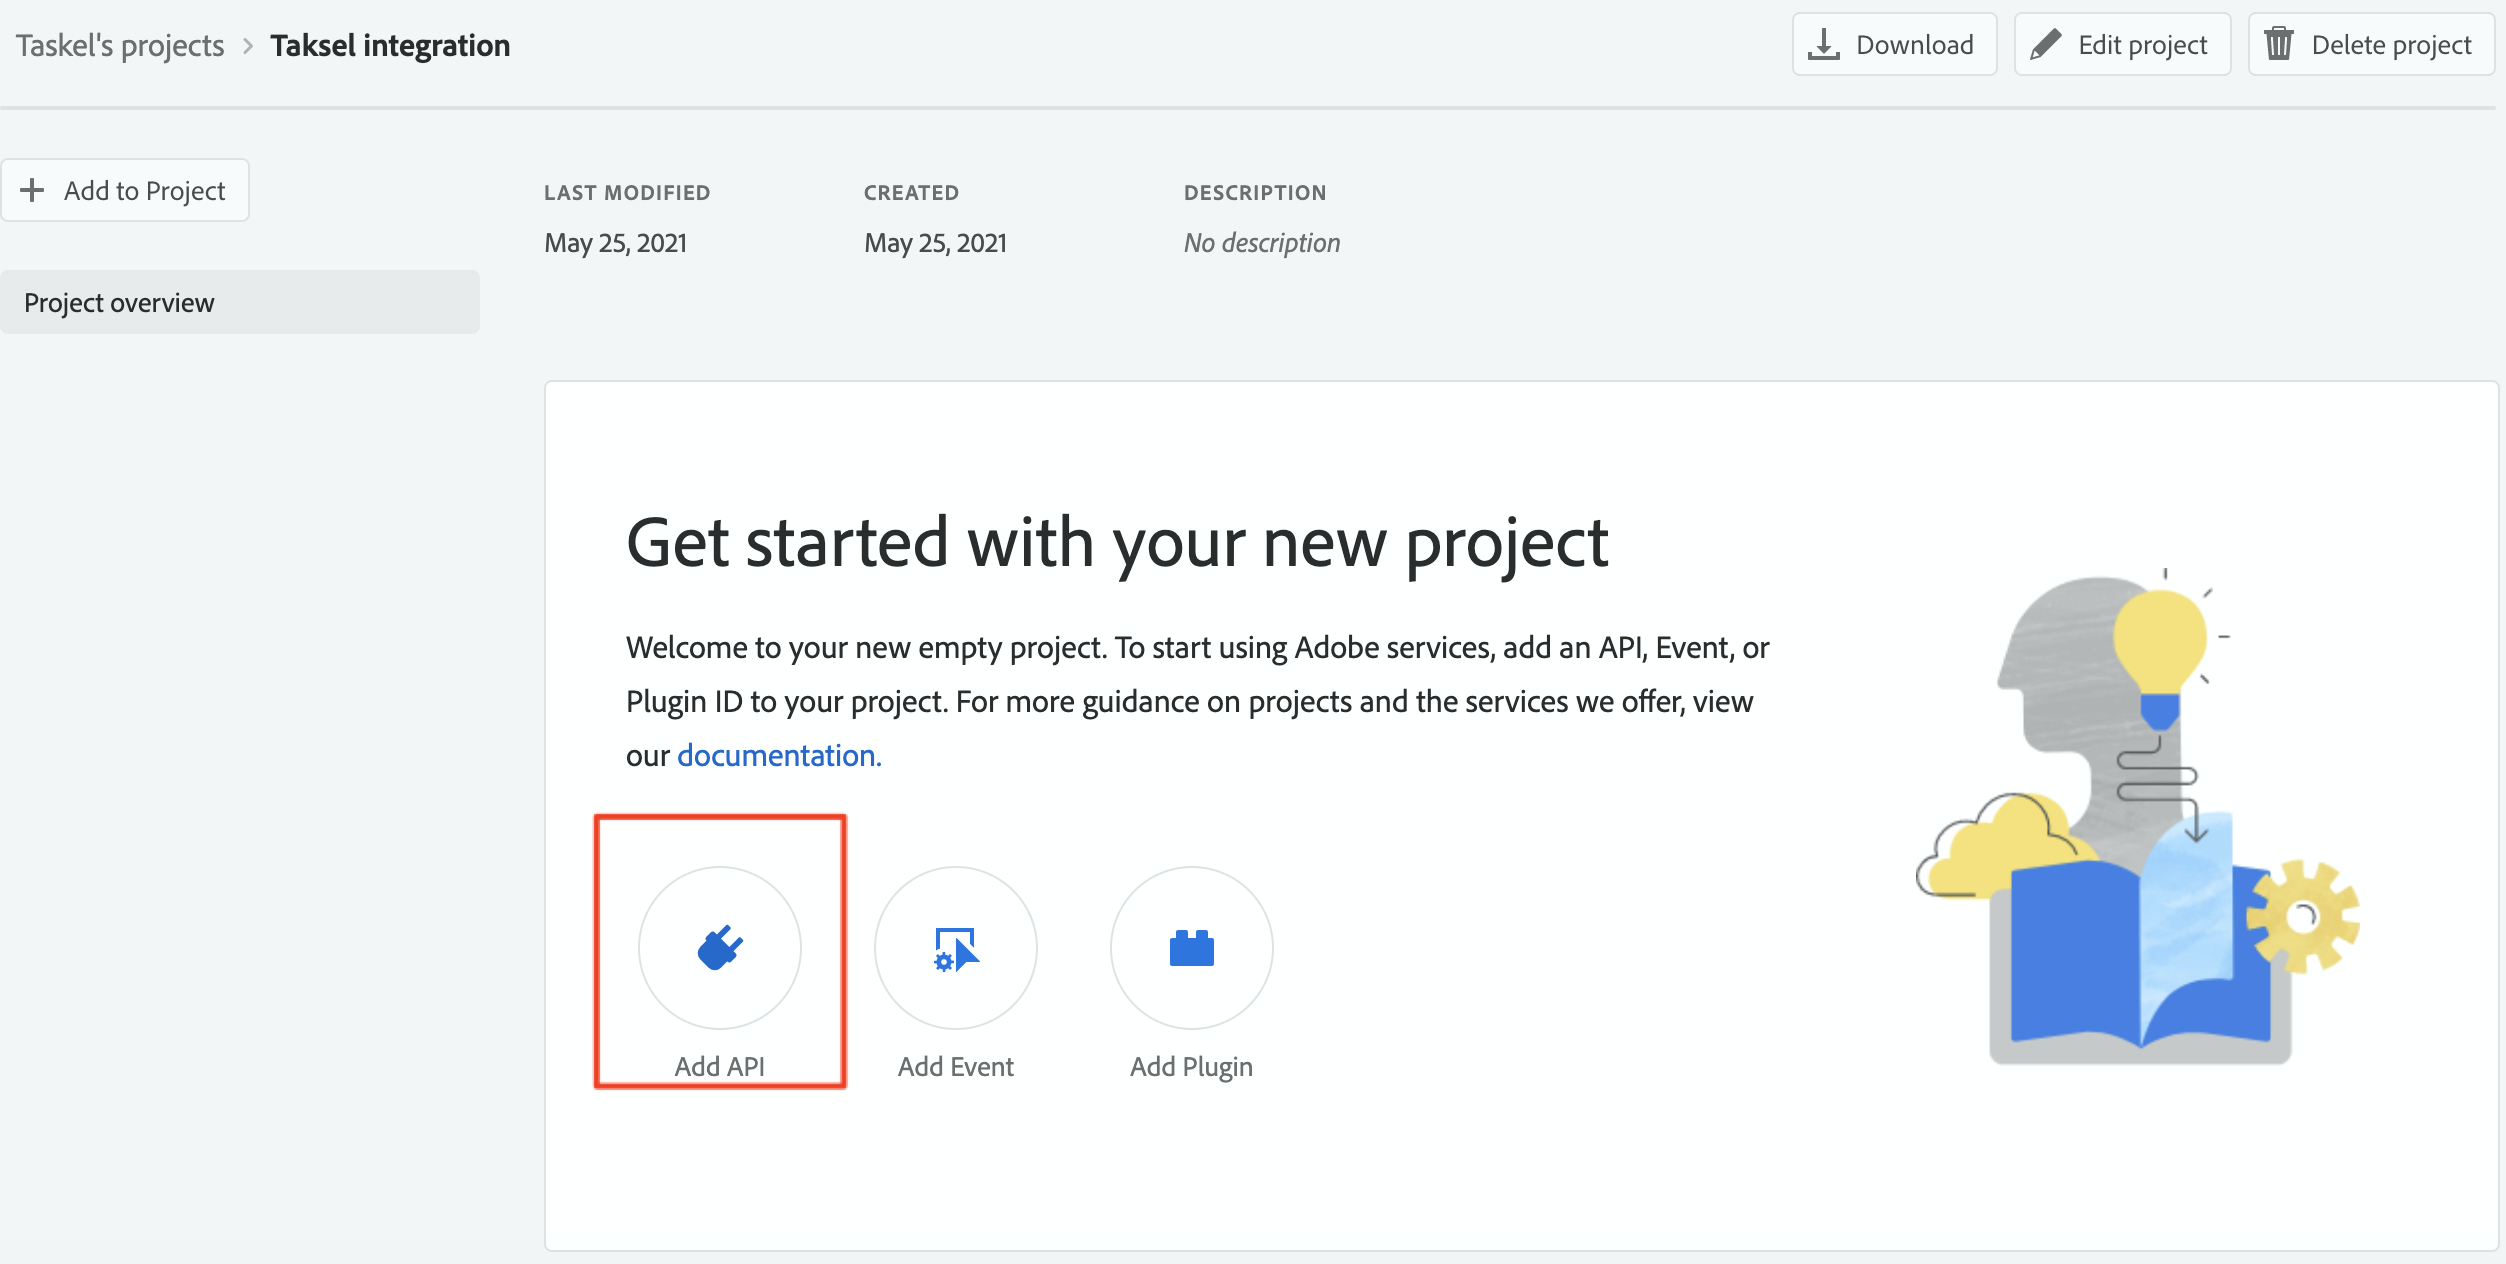Click the Add Event text label
The height and width of the screenshot is (1264, 2506).
[x=955, y=1066]
